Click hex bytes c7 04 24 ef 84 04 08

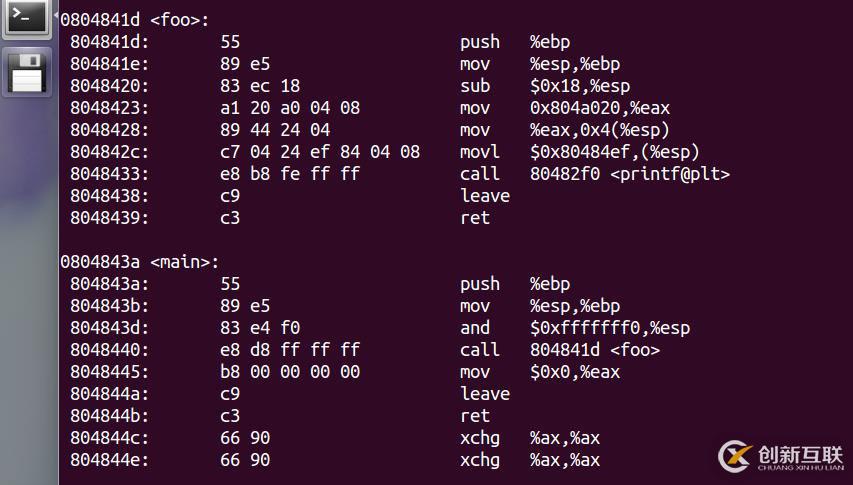tap(320, 152)
